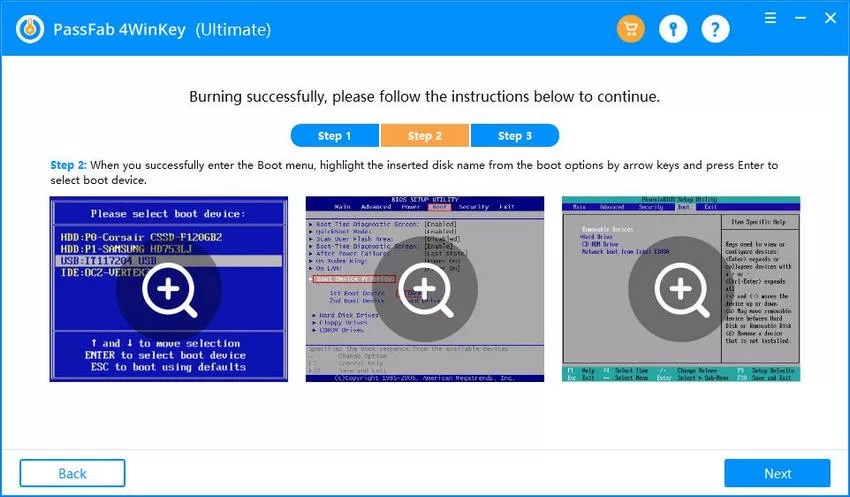Enlarge the PhoenixBIOS screenshot with magnifier

[681, 290]
